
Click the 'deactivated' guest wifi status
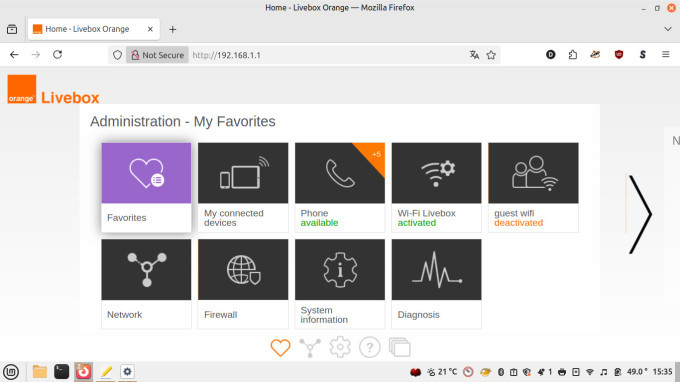pos(519,223)
